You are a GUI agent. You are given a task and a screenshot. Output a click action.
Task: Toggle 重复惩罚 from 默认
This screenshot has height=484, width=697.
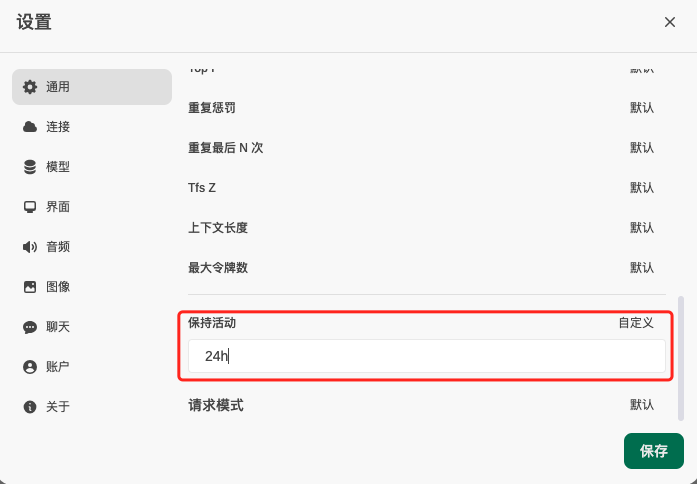click(x=641, y=108)
